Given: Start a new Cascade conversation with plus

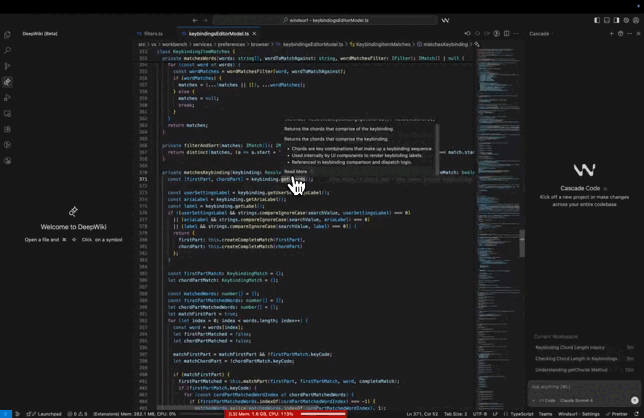Looking at the screenshot, I should (611, 34).
